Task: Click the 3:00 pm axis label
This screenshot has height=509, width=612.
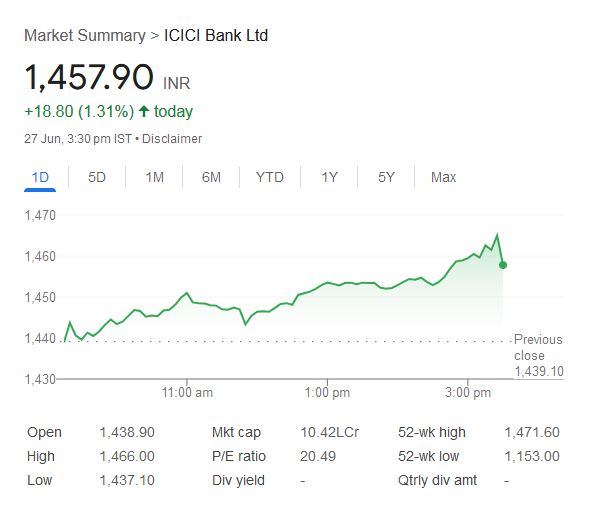Action: [467, 393]
